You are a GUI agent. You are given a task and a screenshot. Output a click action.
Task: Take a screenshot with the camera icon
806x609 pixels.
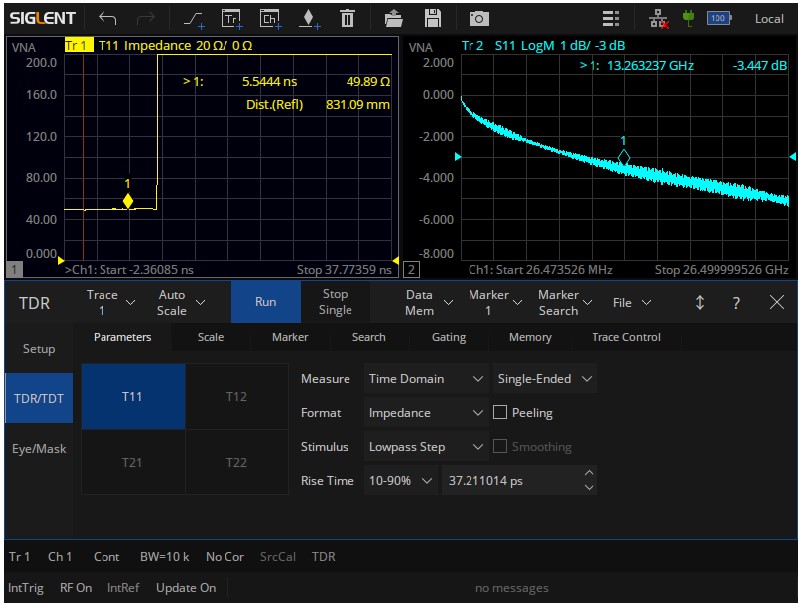point(480,18)
